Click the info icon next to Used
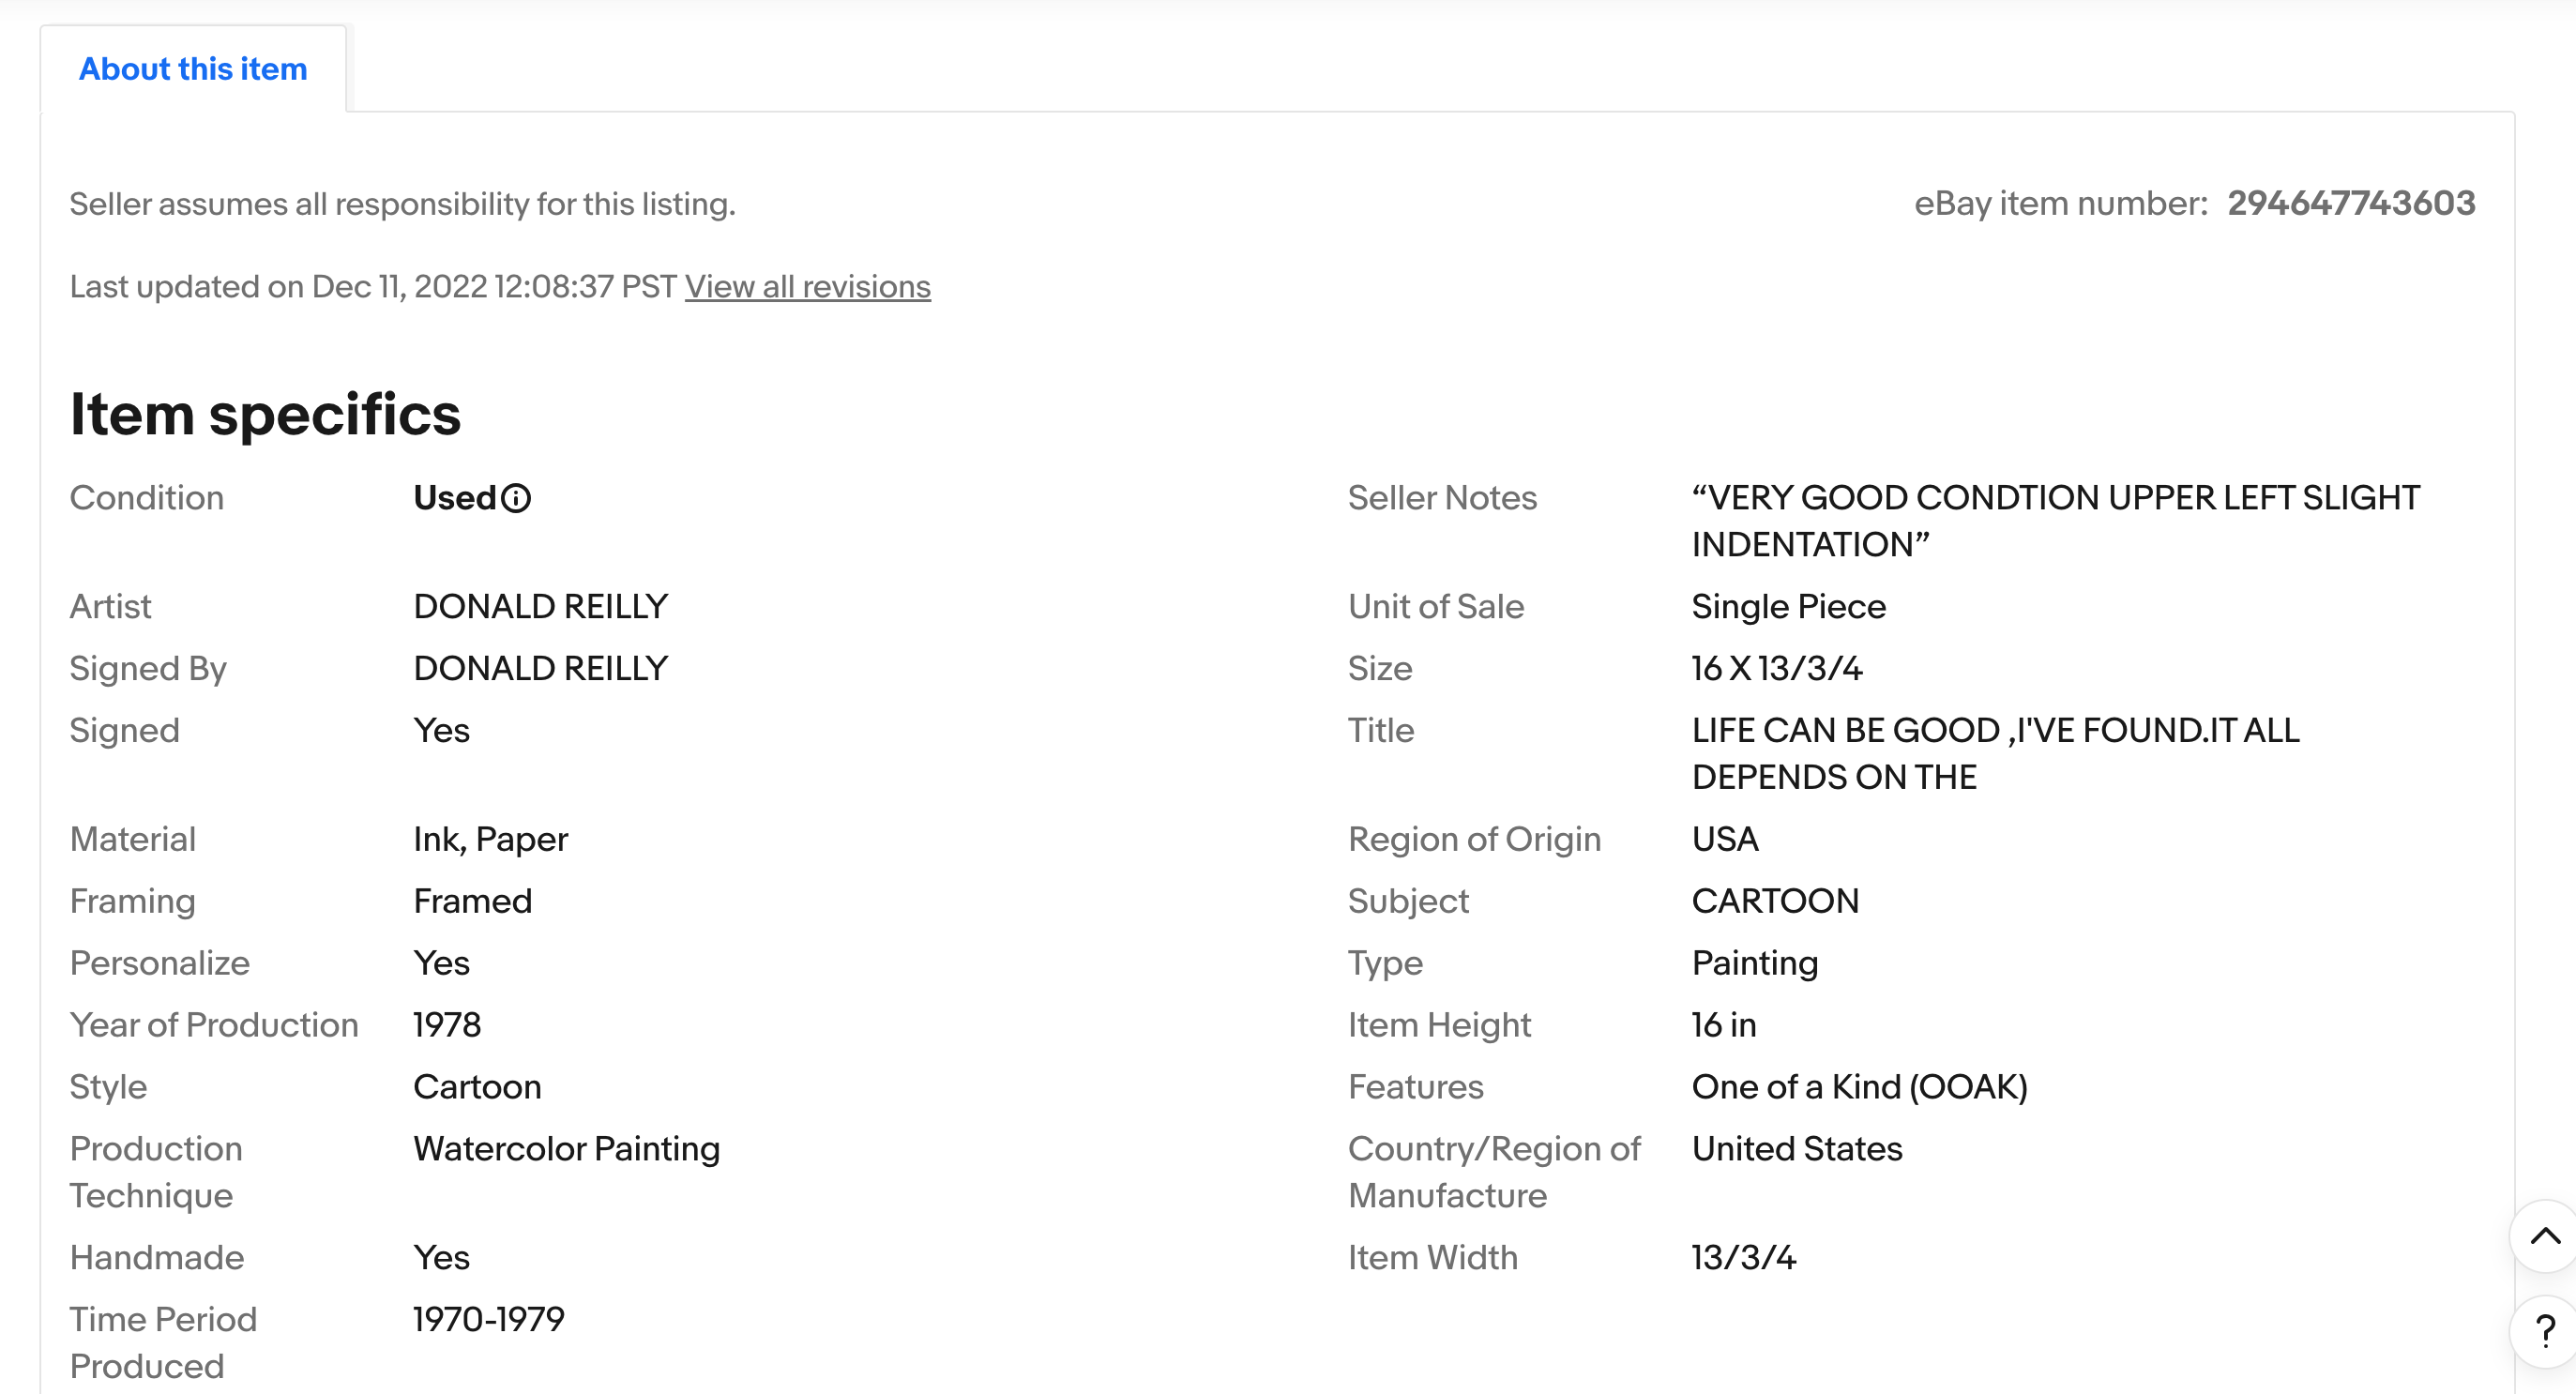 (516, 498)
